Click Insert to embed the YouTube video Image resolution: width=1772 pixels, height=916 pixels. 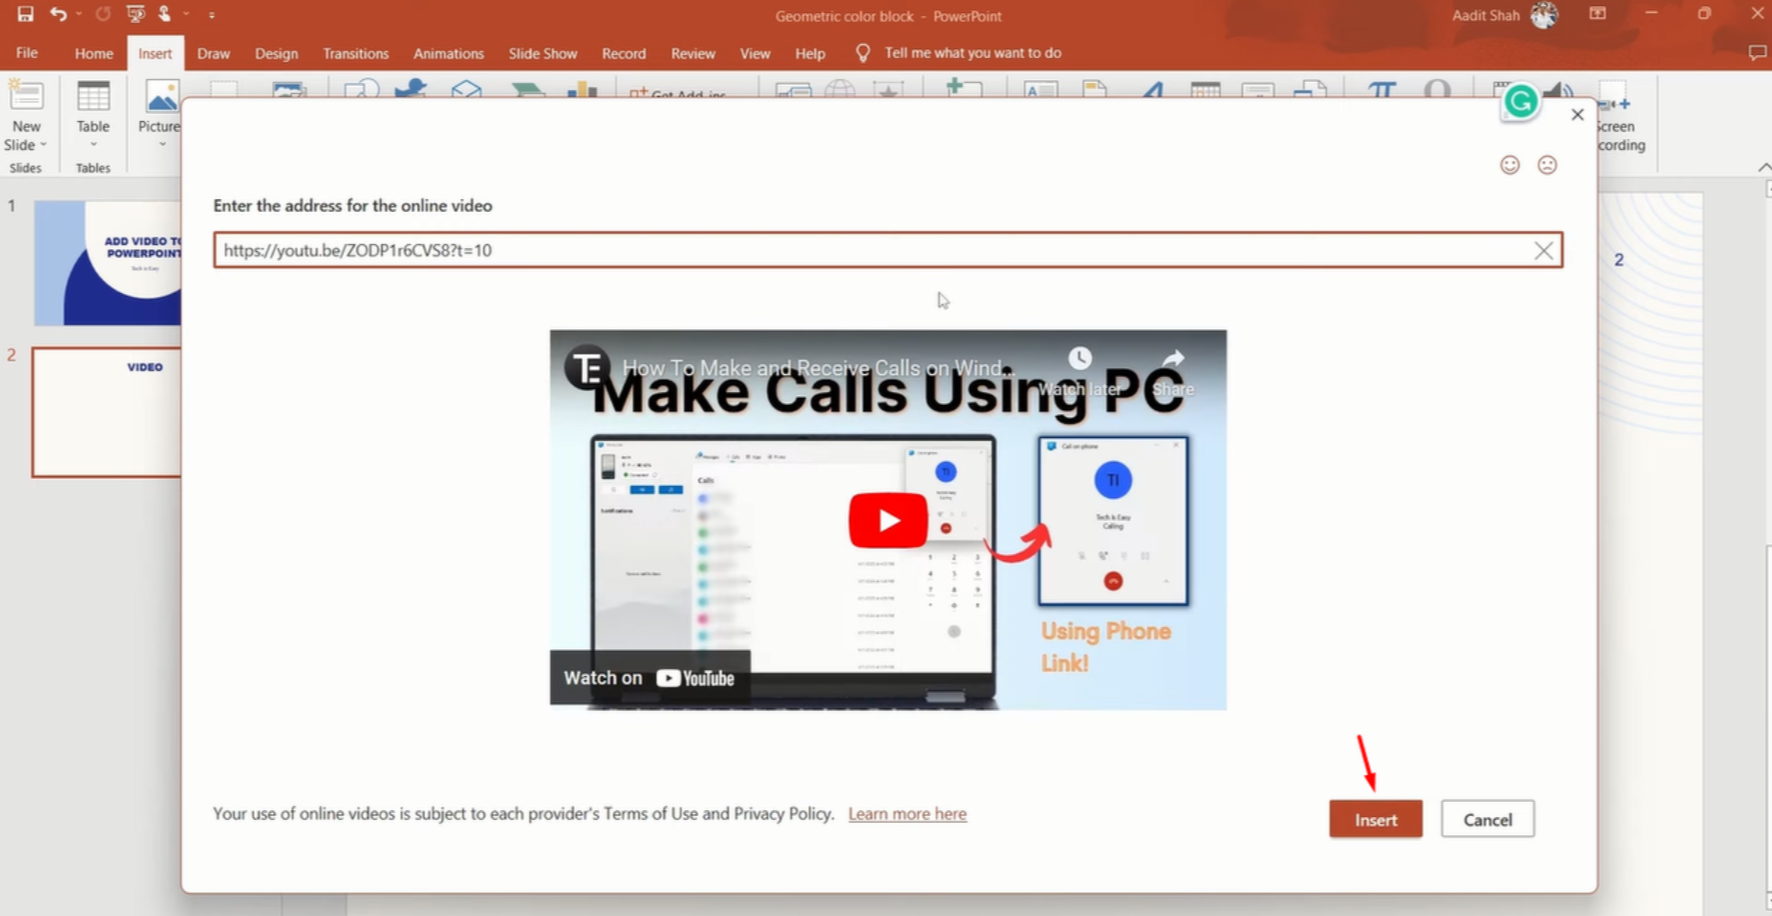click(1375, 818)
